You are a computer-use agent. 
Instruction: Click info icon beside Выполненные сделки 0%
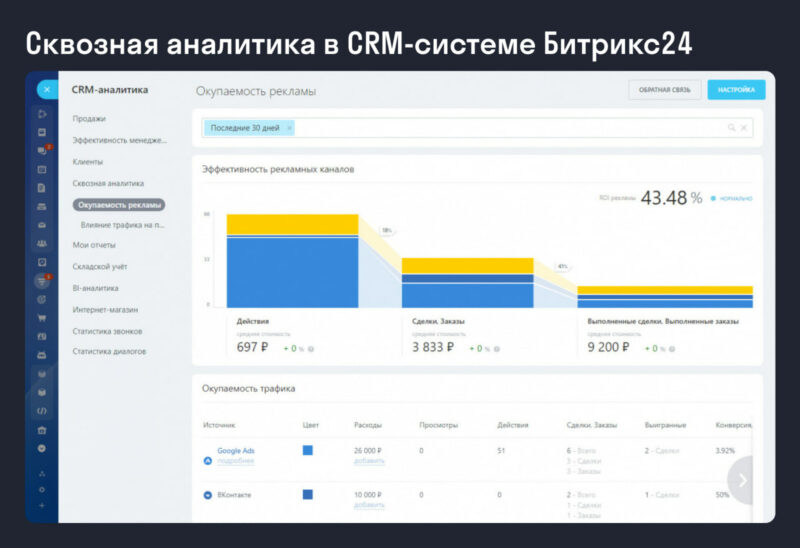pyautogui.click(x=672, y=349)
